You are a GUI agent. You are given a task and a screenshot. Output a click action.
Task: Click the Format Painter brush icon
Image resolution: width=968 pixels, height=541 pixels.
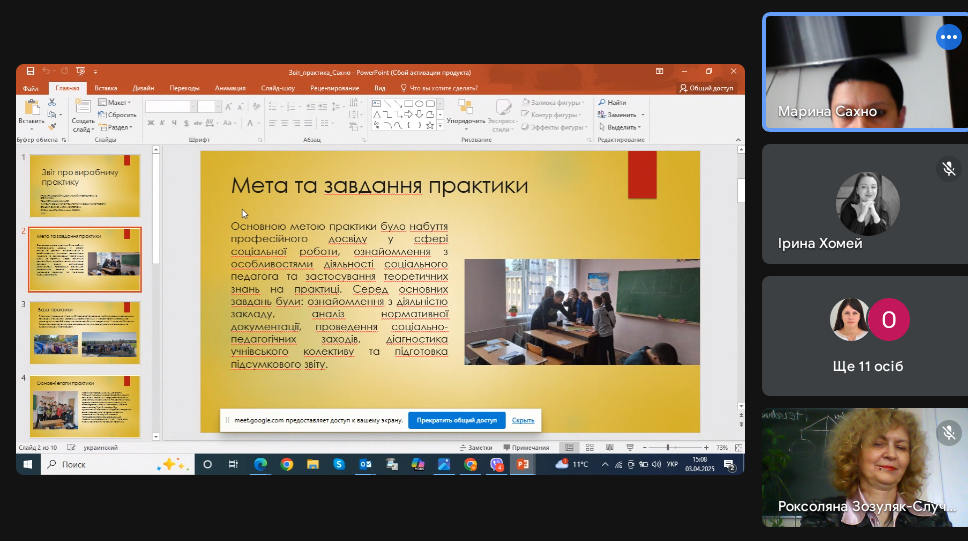click(52, 127)
